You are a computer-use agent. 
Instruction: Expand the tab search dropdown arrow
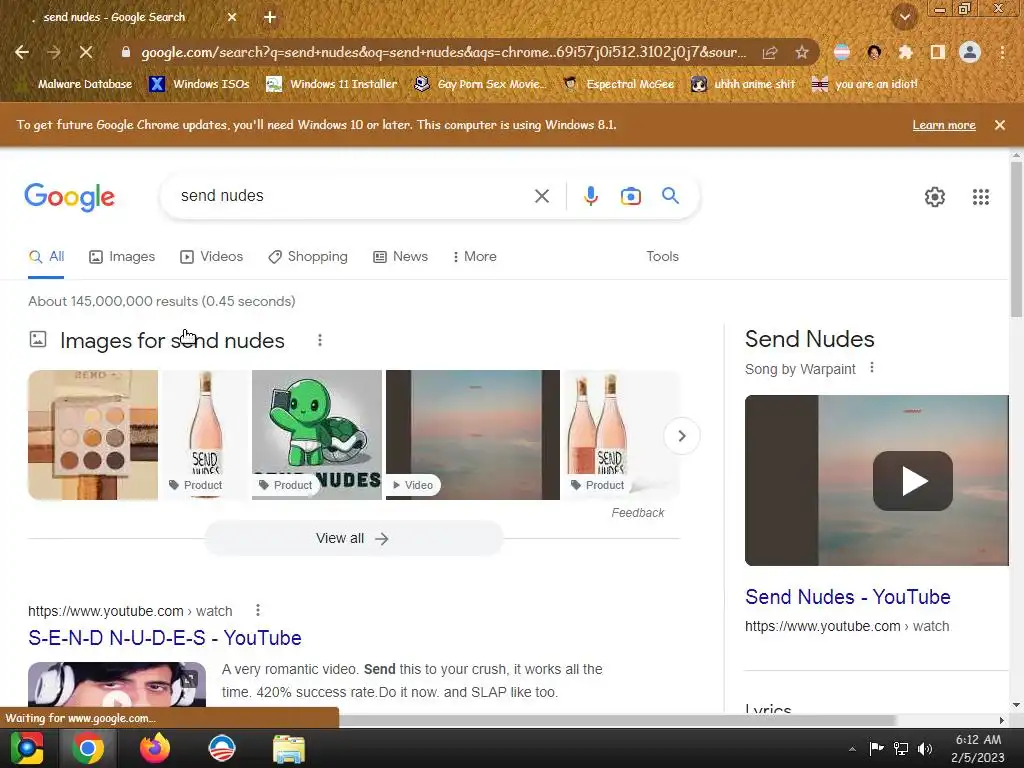pyautogui.click(x=905, y=17)
